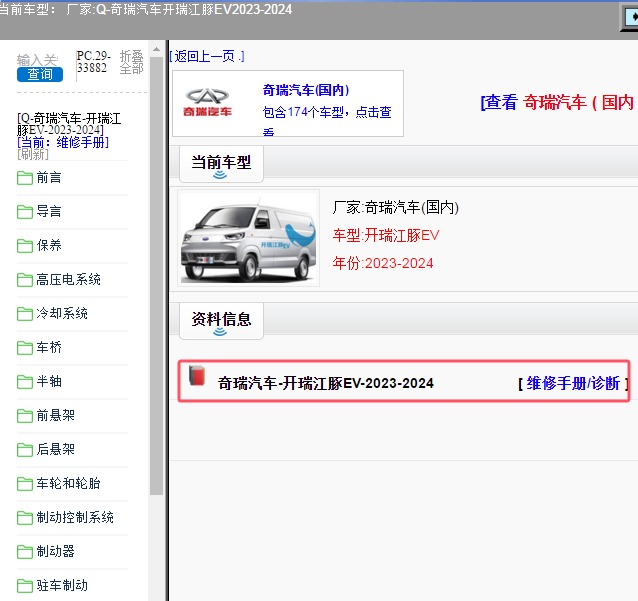Open the 车桥 folder icon
Screen dimensions: 638x601
tap(25, 347)
